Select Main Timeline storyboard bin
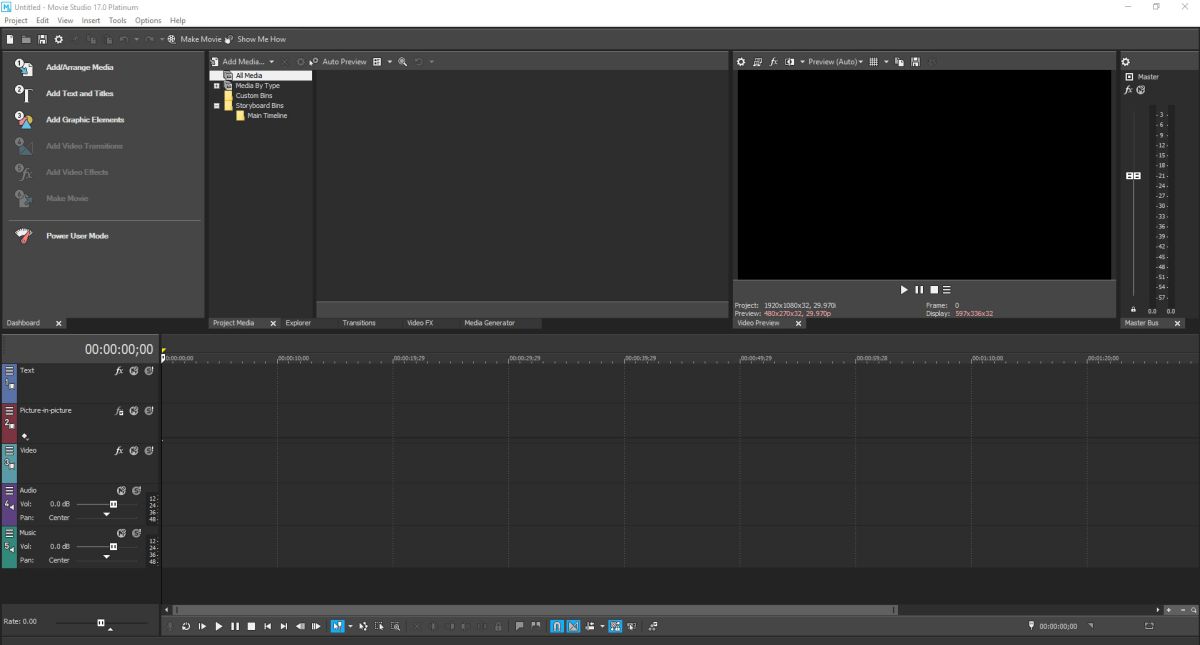This screenshot has width=1200, height=645. click(x=266, y=116)
